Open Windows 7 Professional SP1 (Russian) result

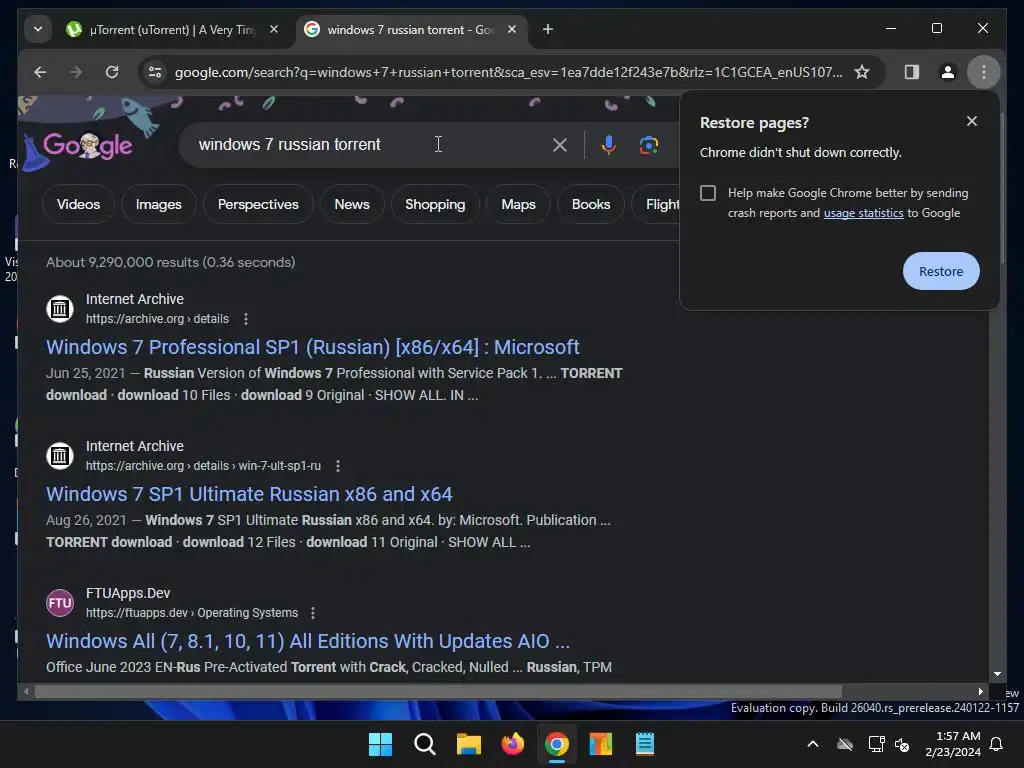[x=313, y=347]
